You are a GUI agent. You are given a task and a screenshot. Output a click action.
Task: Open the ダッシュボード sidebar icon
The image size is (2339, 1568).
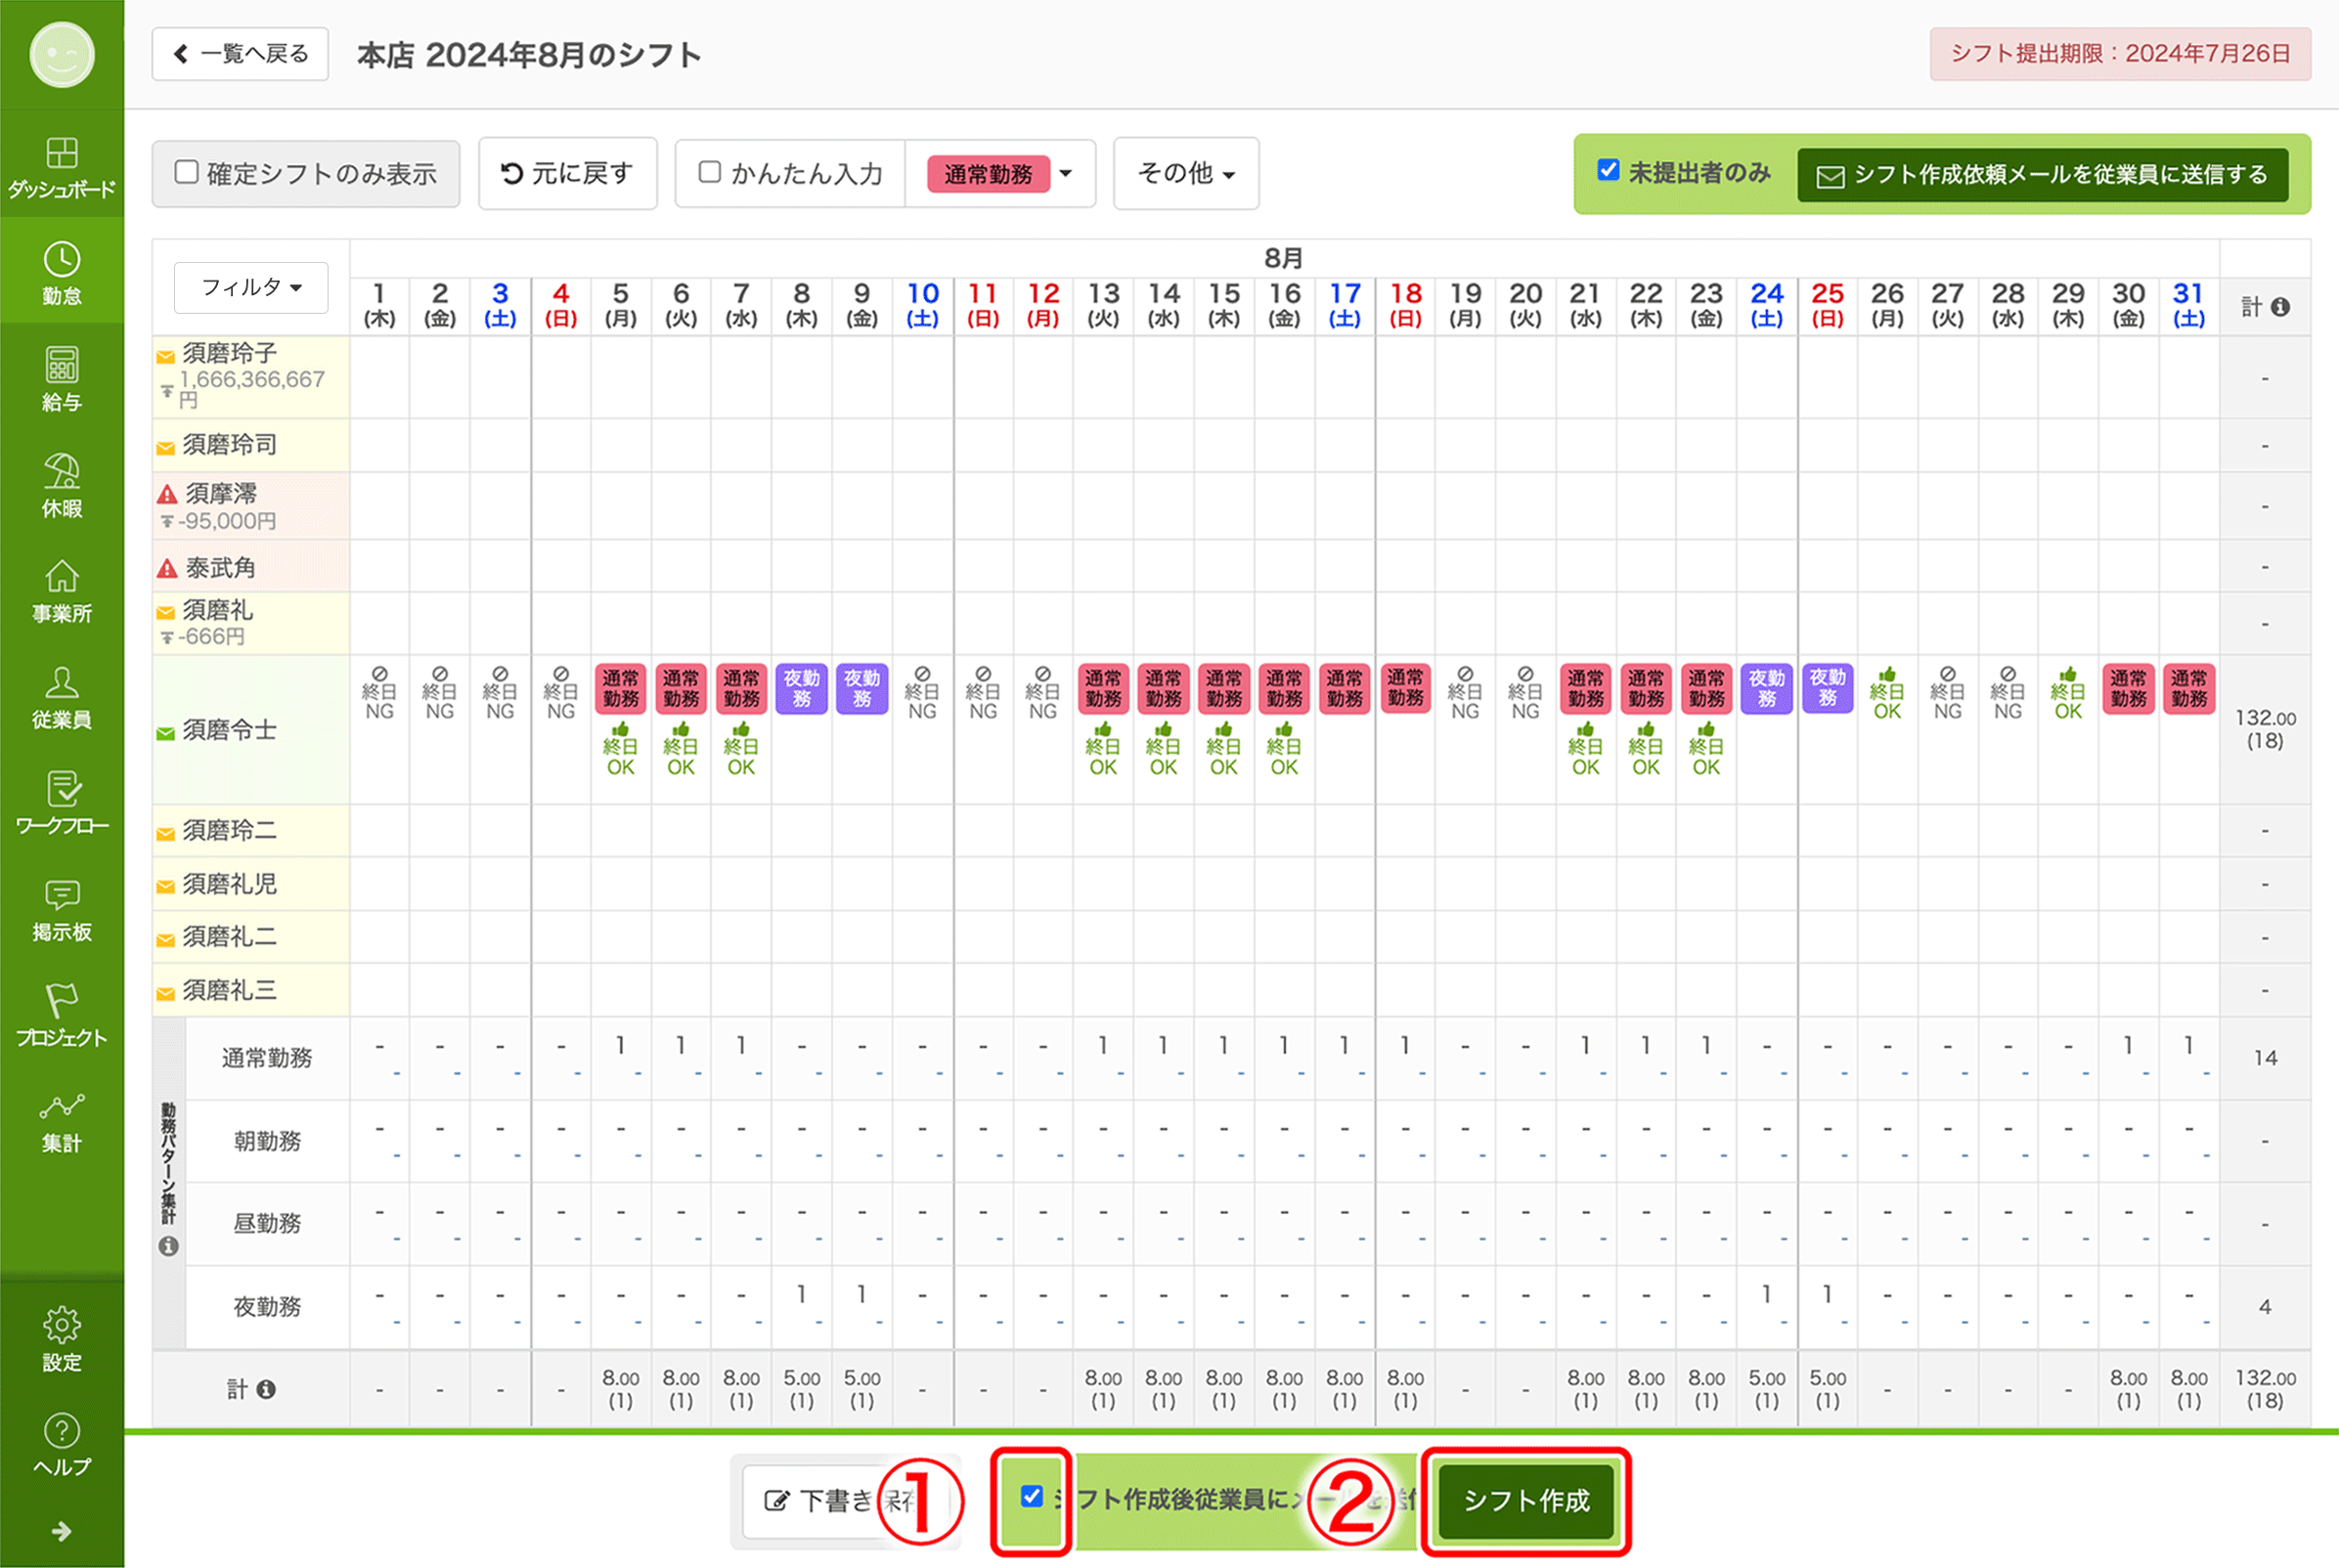tap(61, 167)
